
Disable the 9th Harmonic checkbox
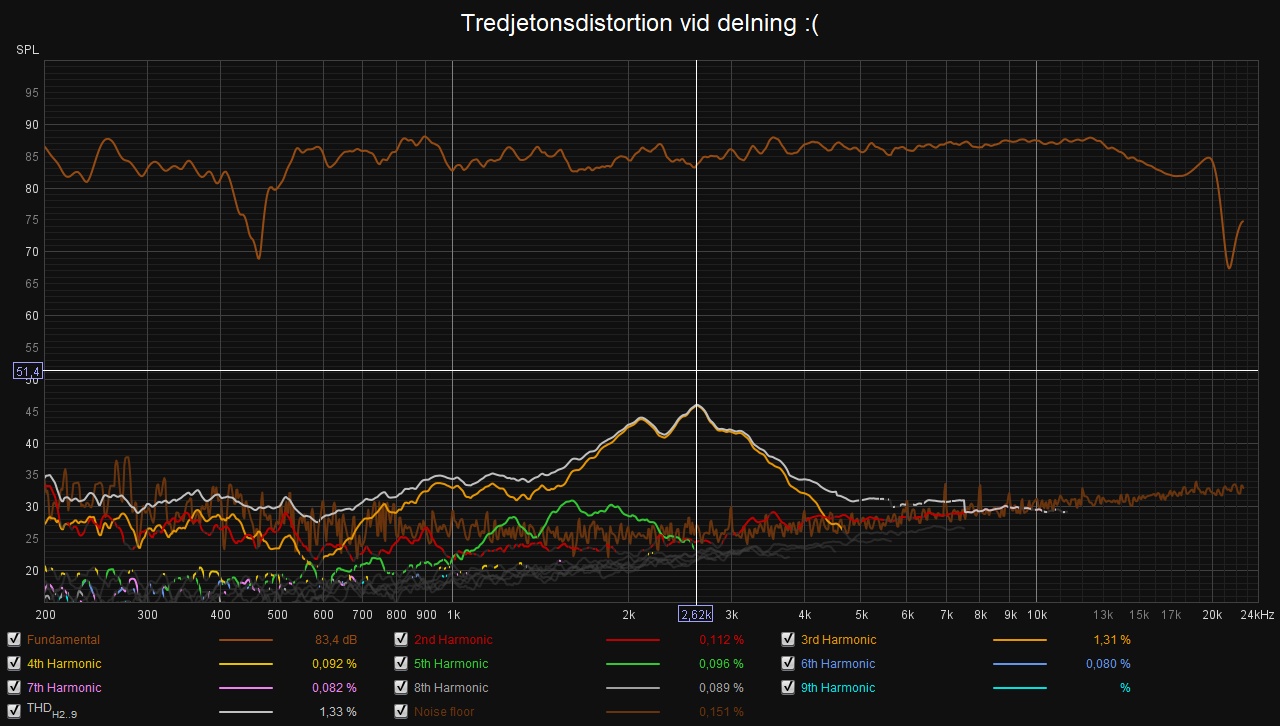[x=788, y=688]
